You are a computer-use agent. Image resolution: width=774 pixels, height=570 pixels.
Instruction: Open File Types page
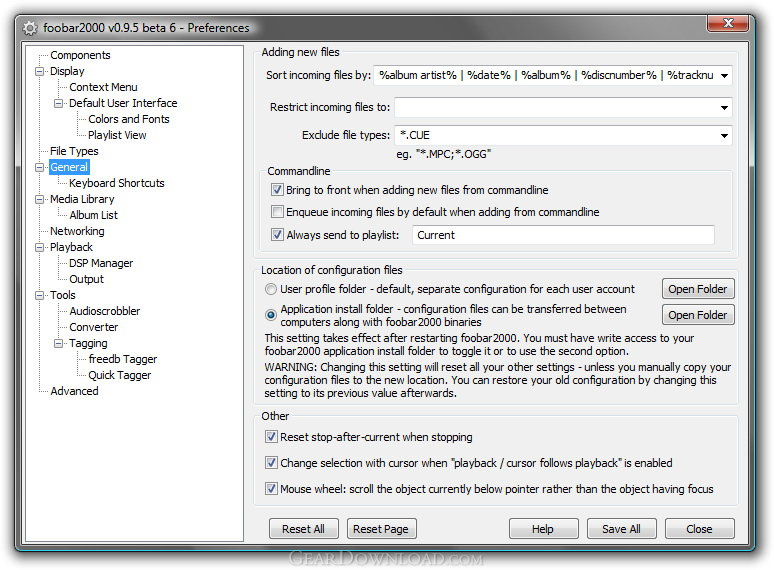coord(74,151)
